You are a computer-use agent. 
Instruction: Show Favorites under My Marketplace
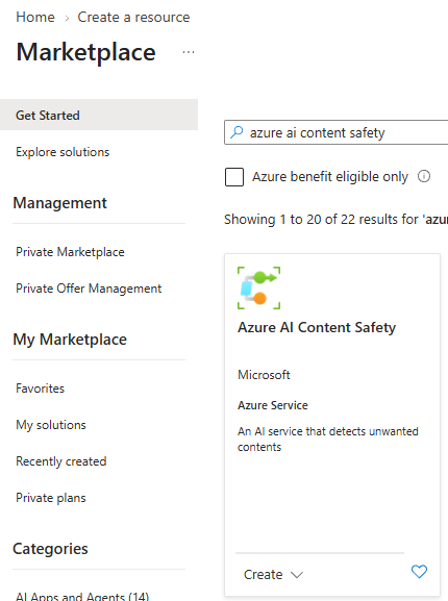pyautogui.click(x=40, y=388)
